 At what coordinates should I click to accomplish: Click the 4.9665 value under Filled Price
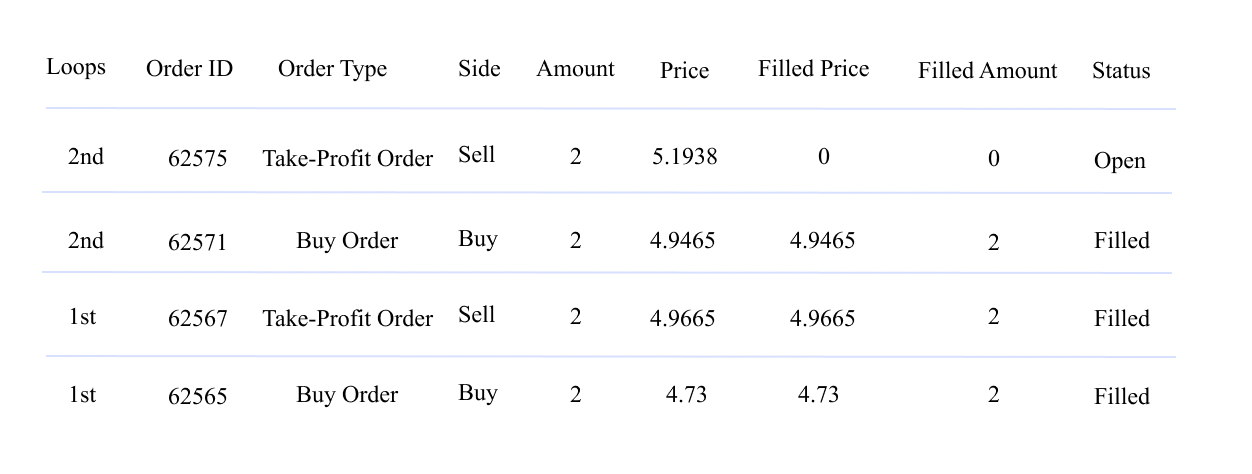coord(822,319)
